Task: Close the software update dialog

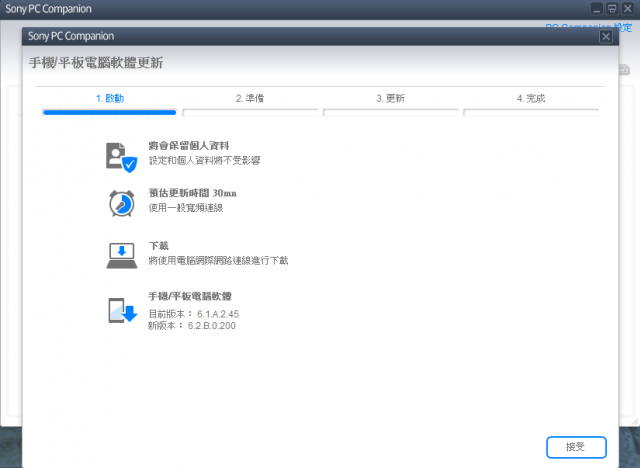Action: tap(605, 37)
